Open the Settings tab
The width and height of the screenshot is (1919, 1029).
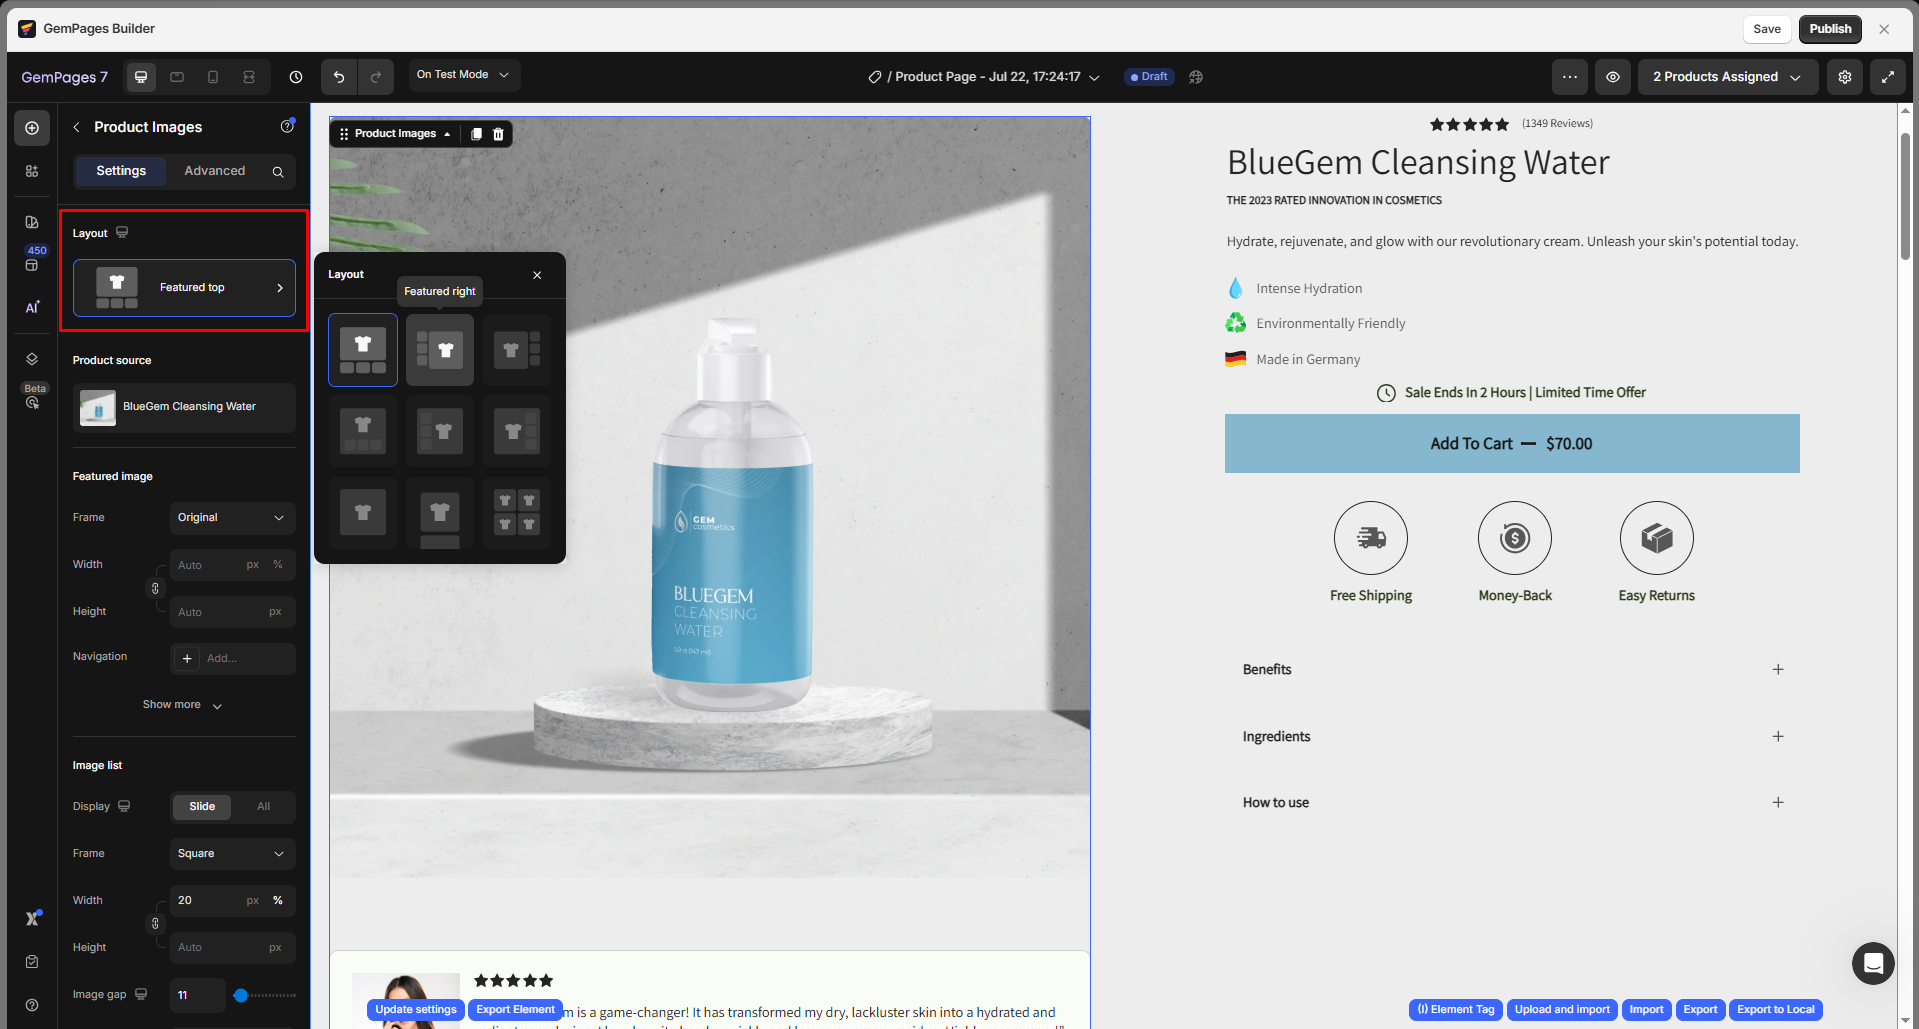(x=121, y=171)
